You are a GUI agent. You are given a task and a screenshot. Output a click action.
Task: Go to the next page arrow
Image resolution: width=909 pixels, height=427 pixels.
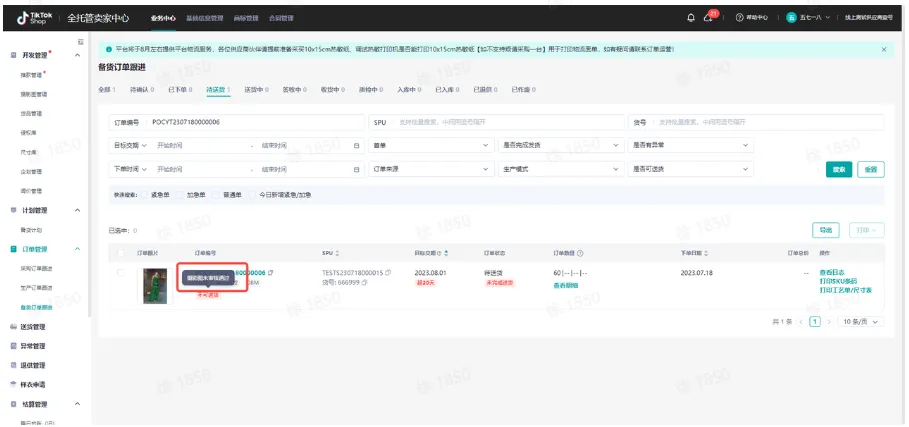[829, 322]
